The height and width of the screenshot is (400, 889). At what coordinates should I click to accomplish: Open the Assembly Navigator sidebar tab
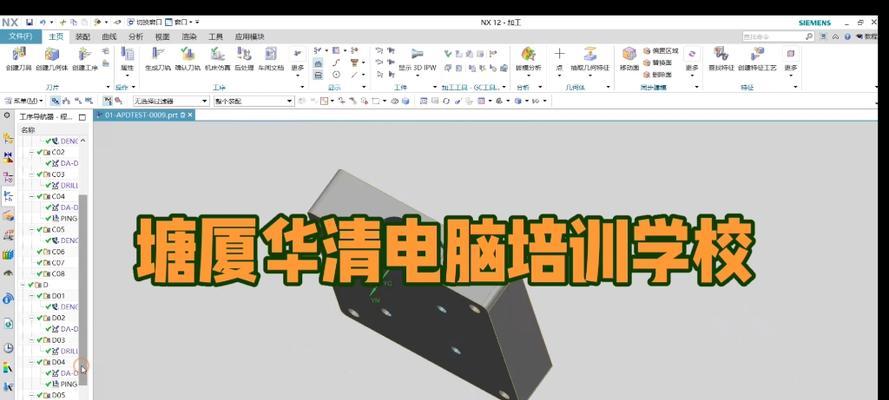(8, 138)
